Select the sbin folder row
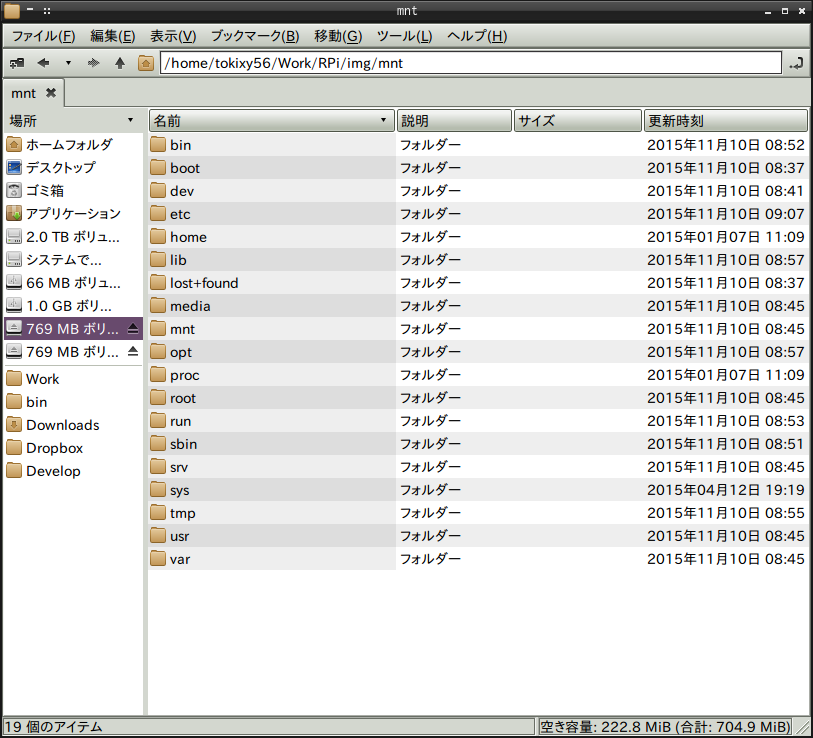Image resolution: width=813 pixels, height=738 pixels. click(478, 443)
